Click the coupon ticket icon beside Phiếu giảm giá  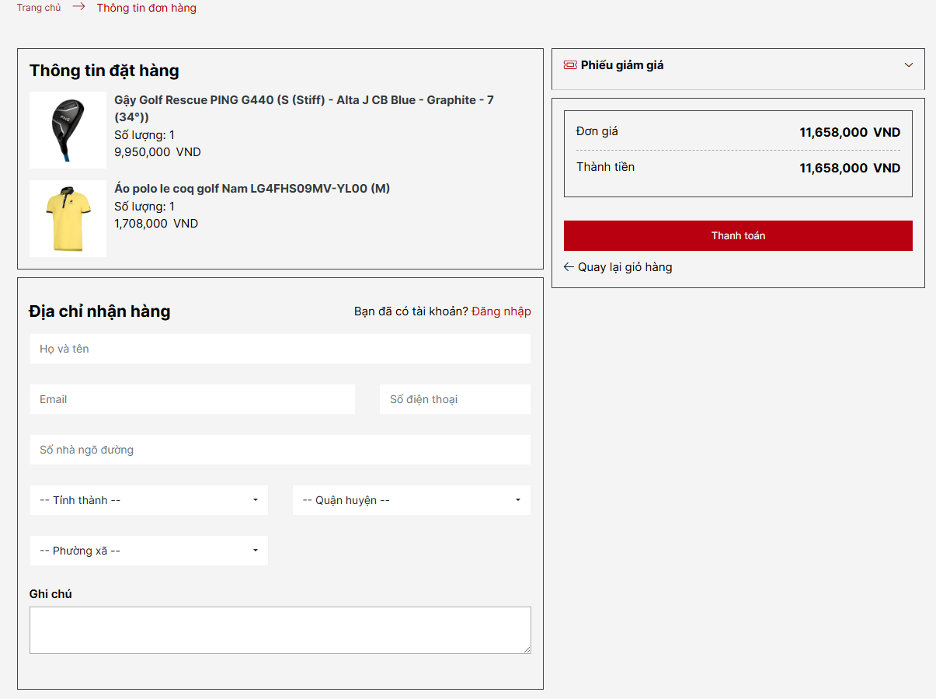570,65
